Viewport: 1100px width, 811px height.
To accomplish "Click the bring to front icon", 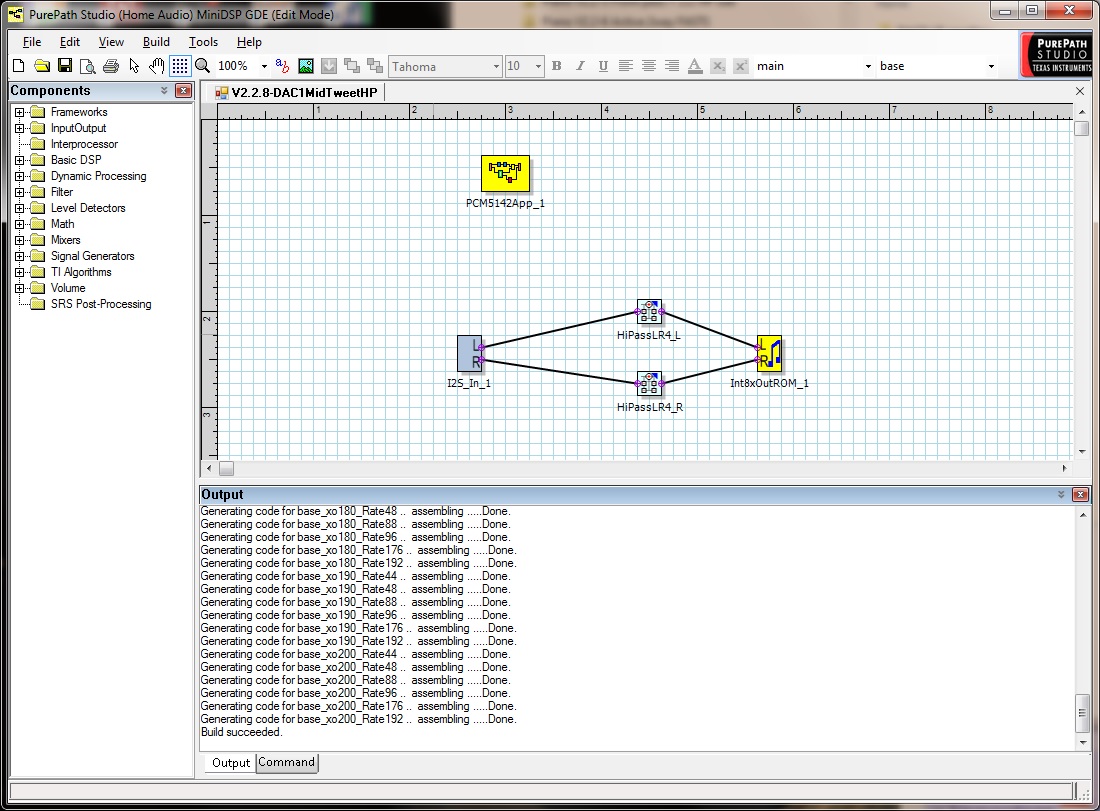I will tap(352, 66).
